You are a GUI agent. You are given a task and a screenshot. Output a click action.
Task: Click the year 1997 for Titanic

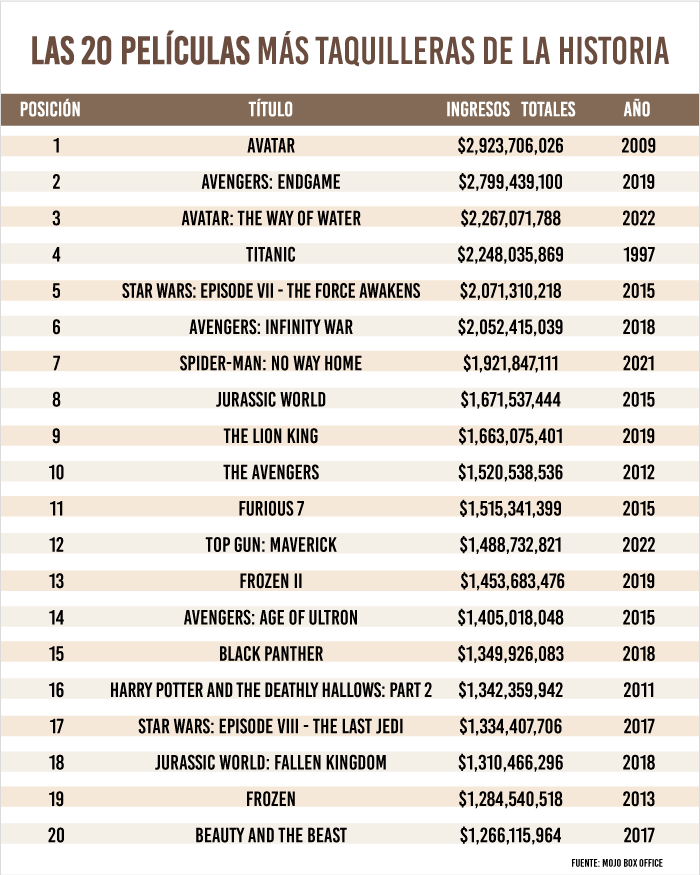point(638,255)
